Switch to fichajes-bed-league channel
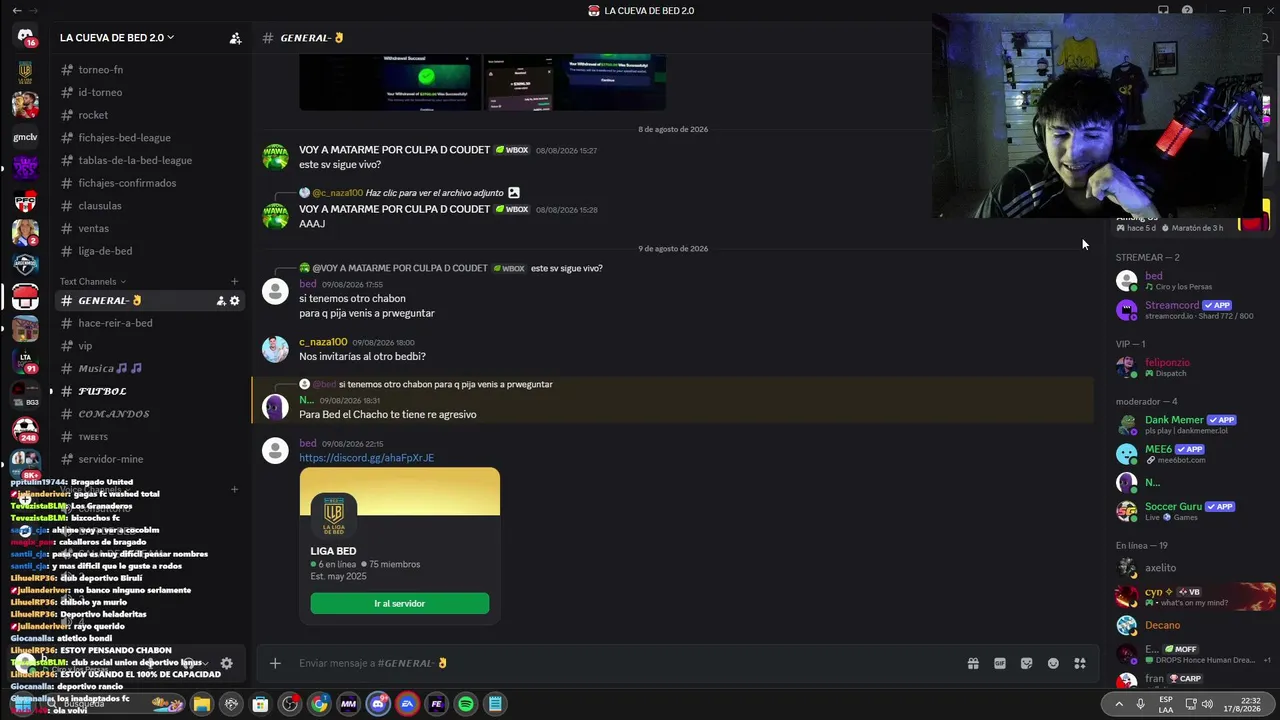This screenshot has height=720, width=1280. click(x=148, y=138)
